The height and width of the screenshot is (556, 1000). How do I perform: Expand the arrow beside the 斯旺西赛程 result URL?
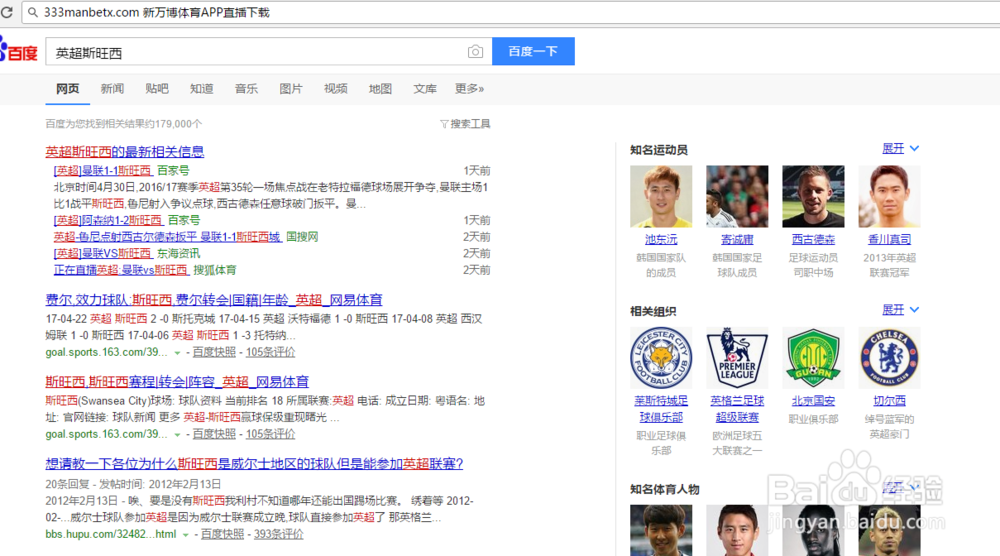pos(177,435)
